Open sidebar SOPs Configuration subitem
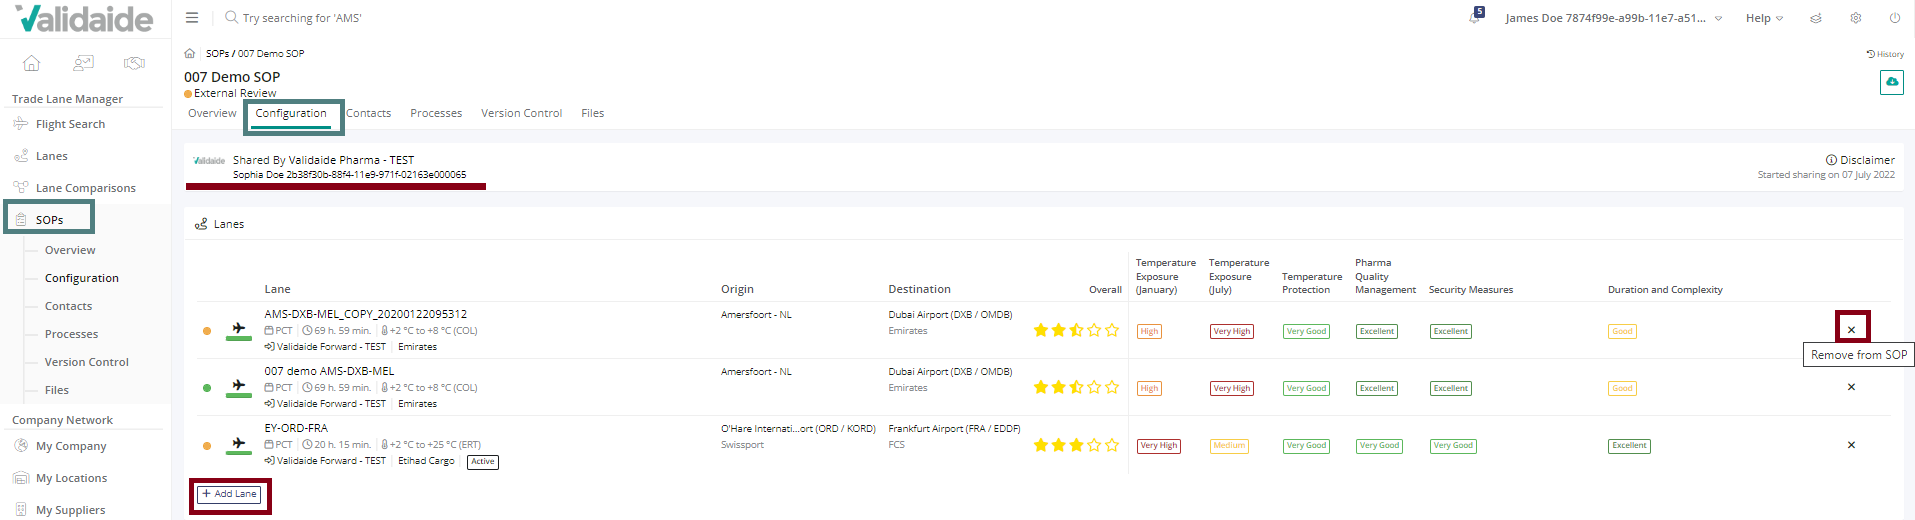1915x520 pixels. click(x=81, y=278)
